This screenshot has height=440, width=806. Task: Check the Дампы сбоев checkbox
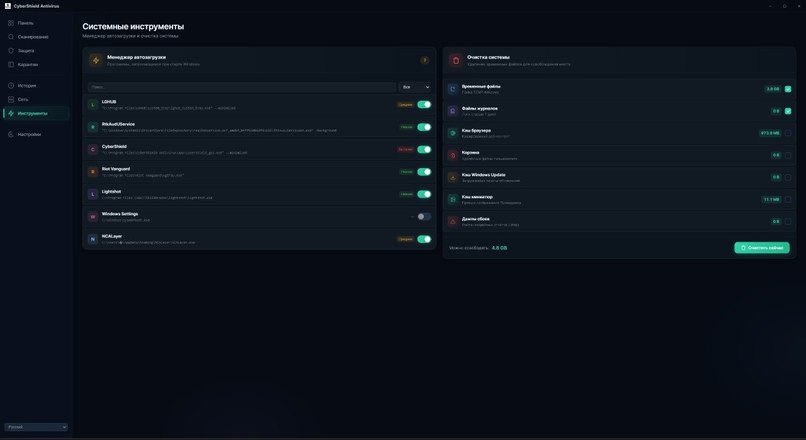(x=788, y=222)
